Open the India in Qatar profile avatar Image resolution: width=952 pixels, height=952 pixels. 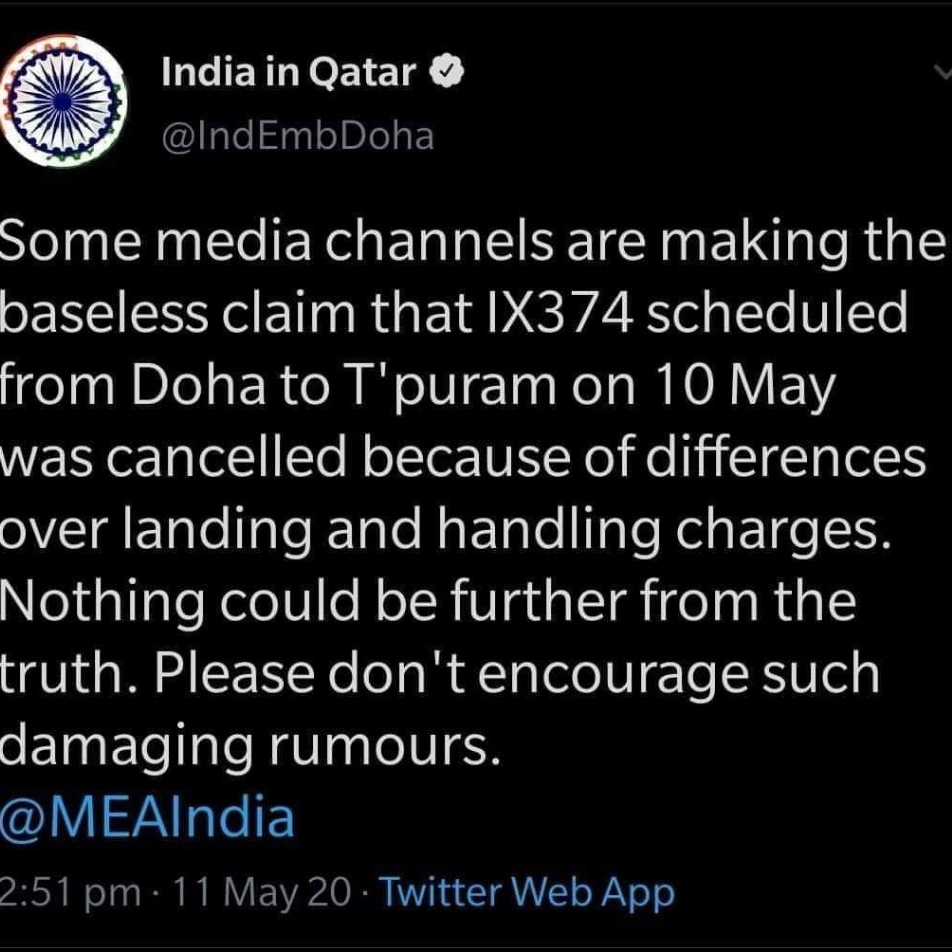click(64, 101)
